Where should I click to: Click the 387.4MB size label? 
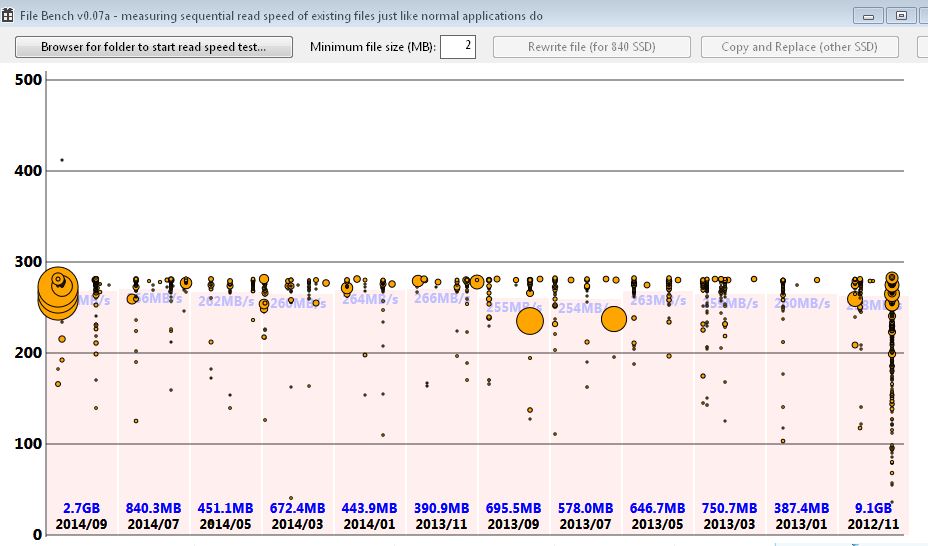point(801,508)
